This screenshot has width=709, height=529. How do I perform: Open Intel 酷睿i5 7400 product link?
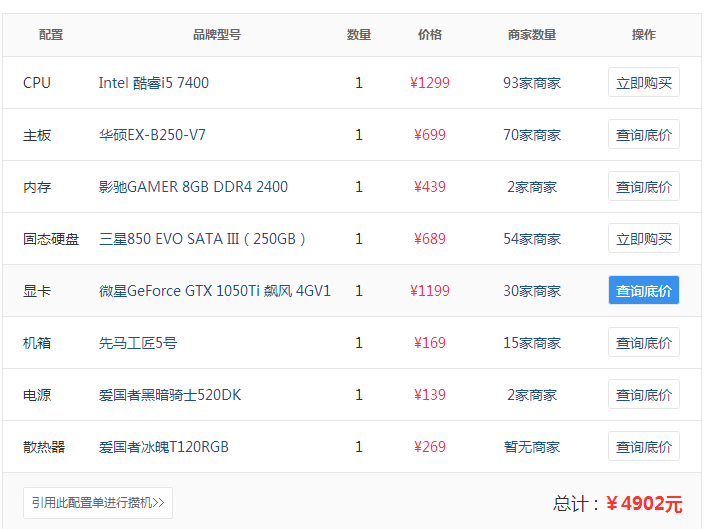click(154, 83)
